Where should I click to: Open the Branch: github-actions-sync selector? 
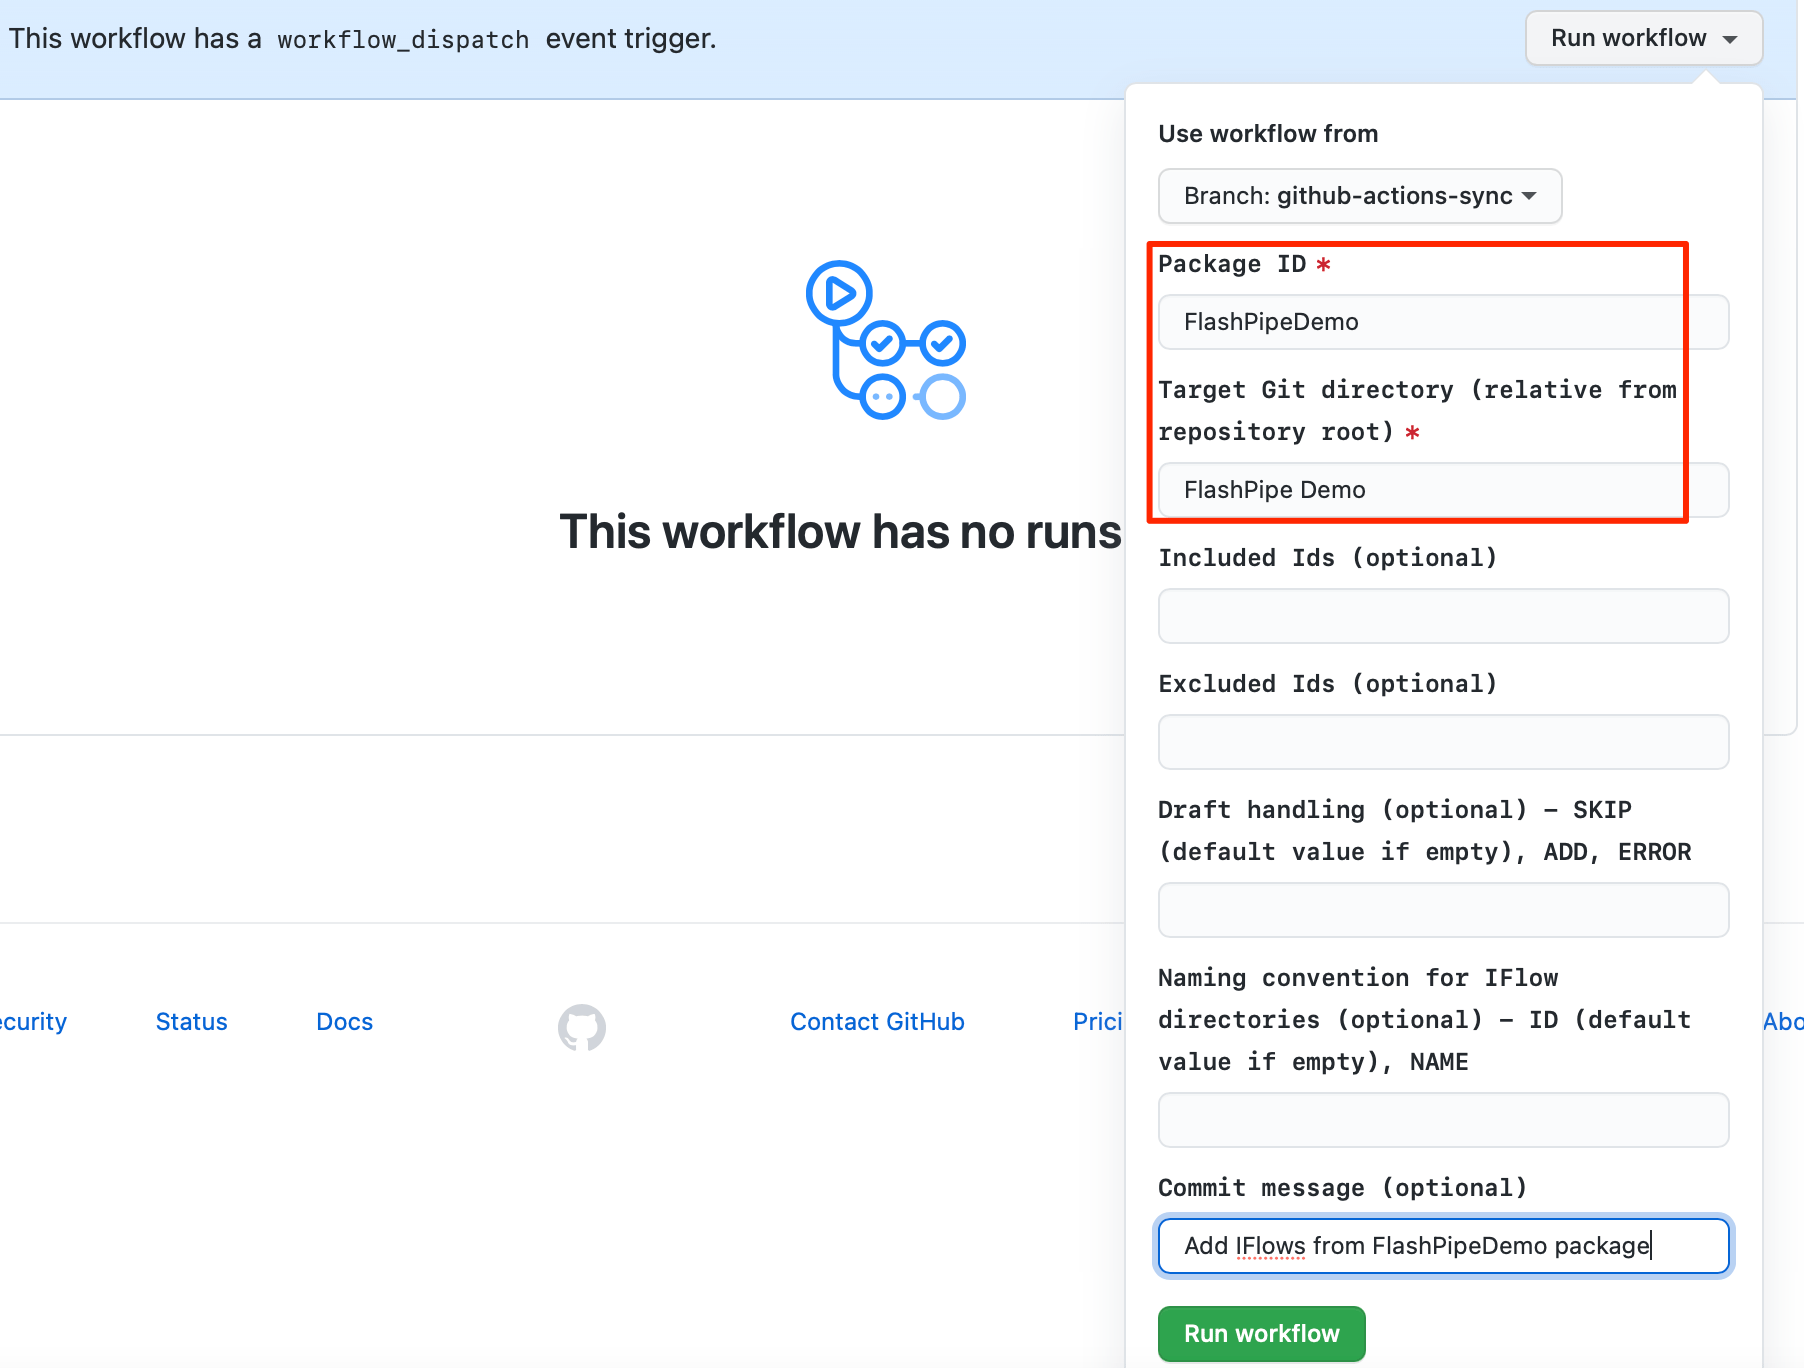coord(1359,196)
